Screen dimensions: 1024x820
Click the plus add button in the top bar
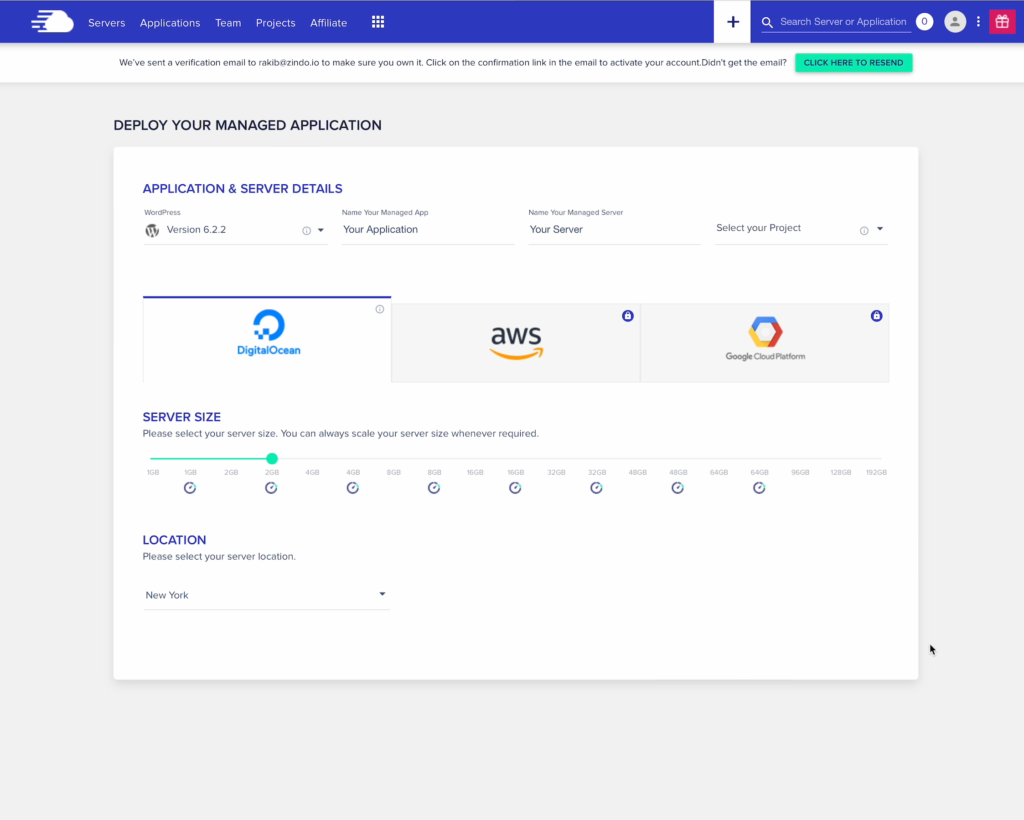tap(733, 22)
